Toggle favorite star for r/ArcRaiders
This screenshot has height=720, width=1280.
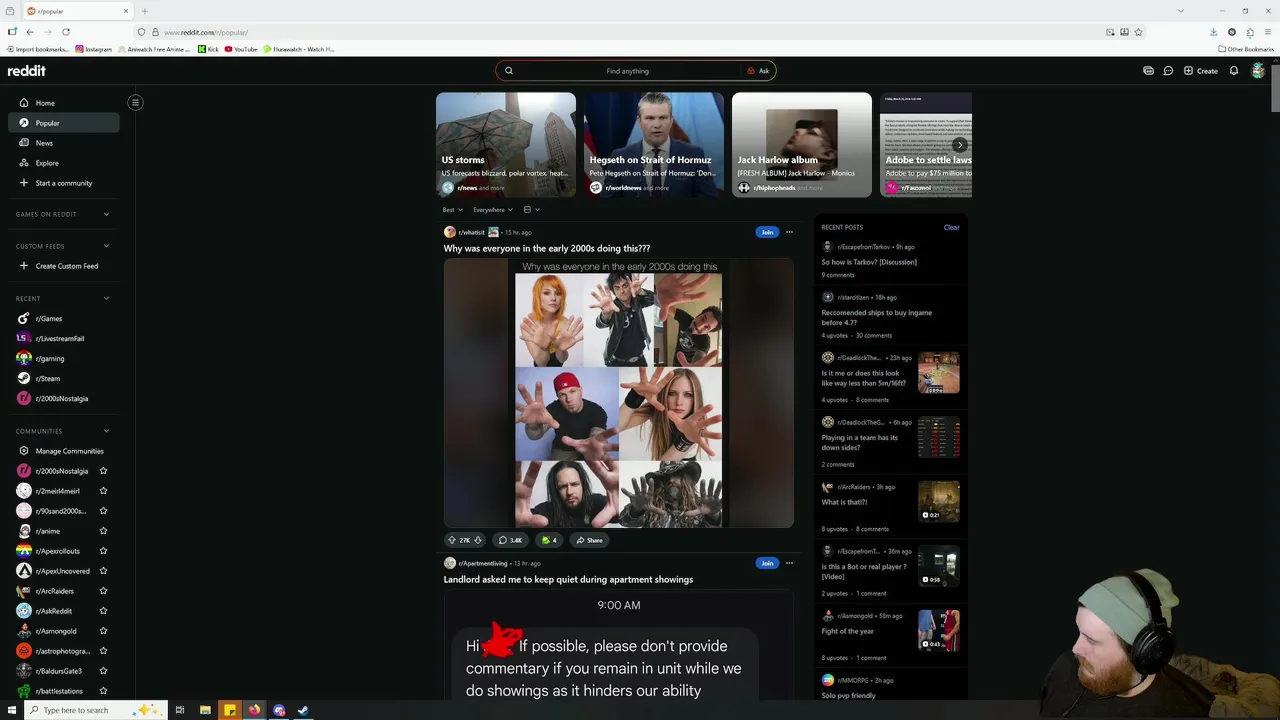(x=103, y=591)
